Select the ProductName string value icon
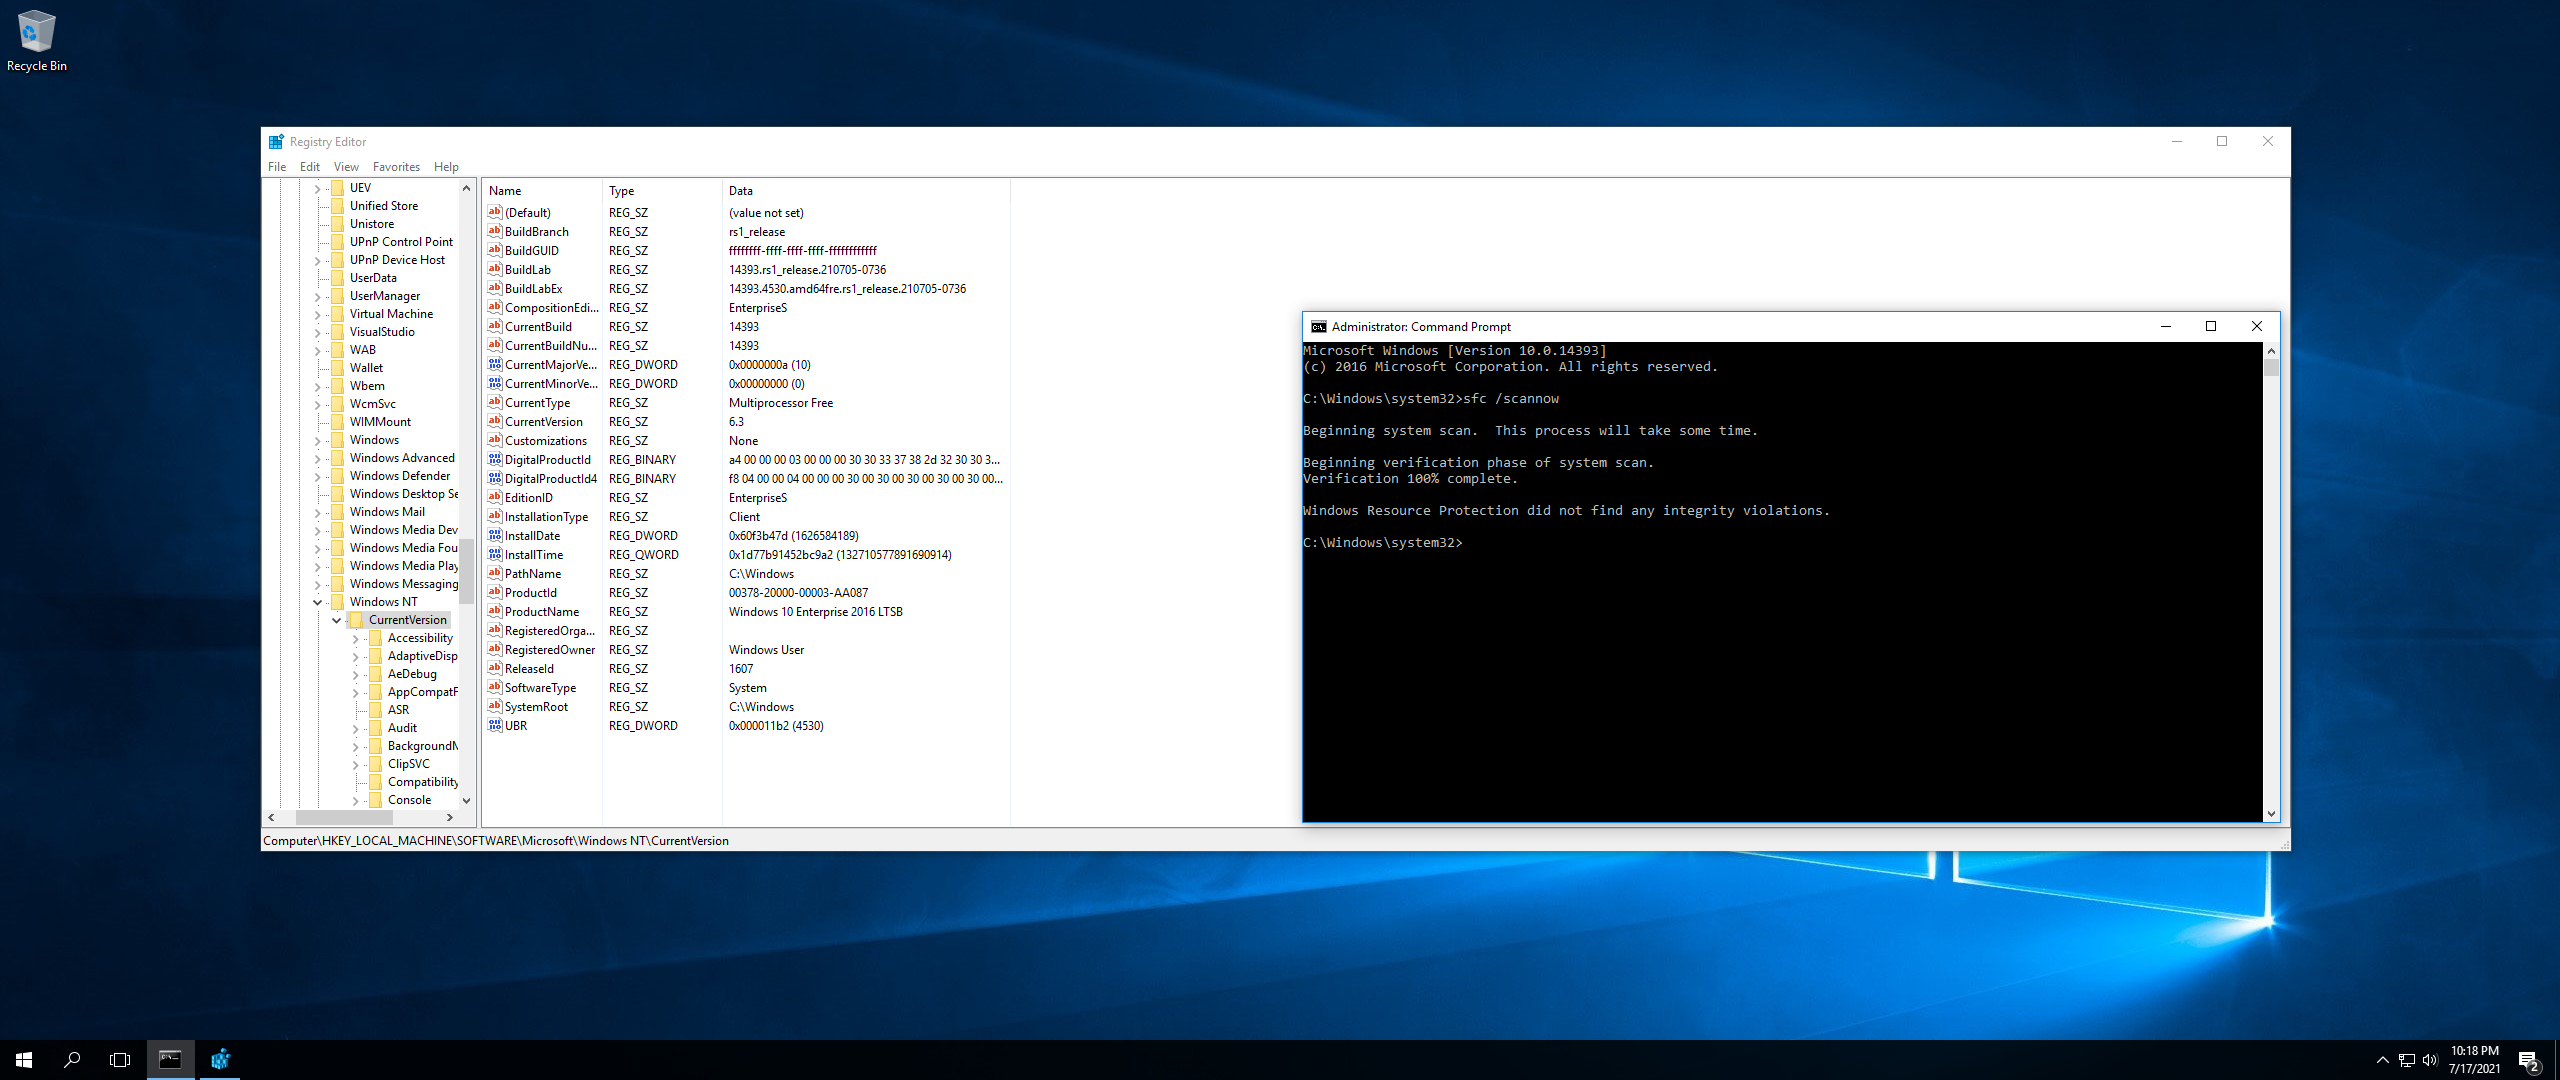This screenshot has width=2560, height=1080. pyautogui.click(x=494, y=611)
